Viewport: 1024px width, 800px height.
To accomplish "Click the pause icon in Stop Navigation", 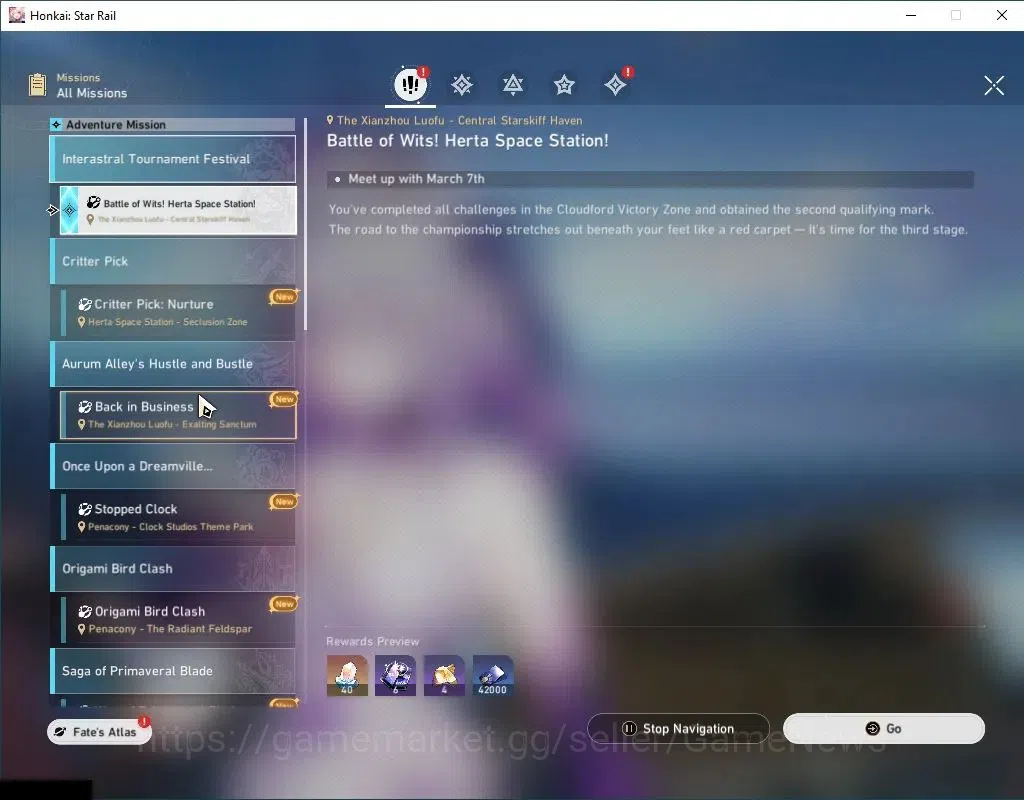I will (629, 728).
